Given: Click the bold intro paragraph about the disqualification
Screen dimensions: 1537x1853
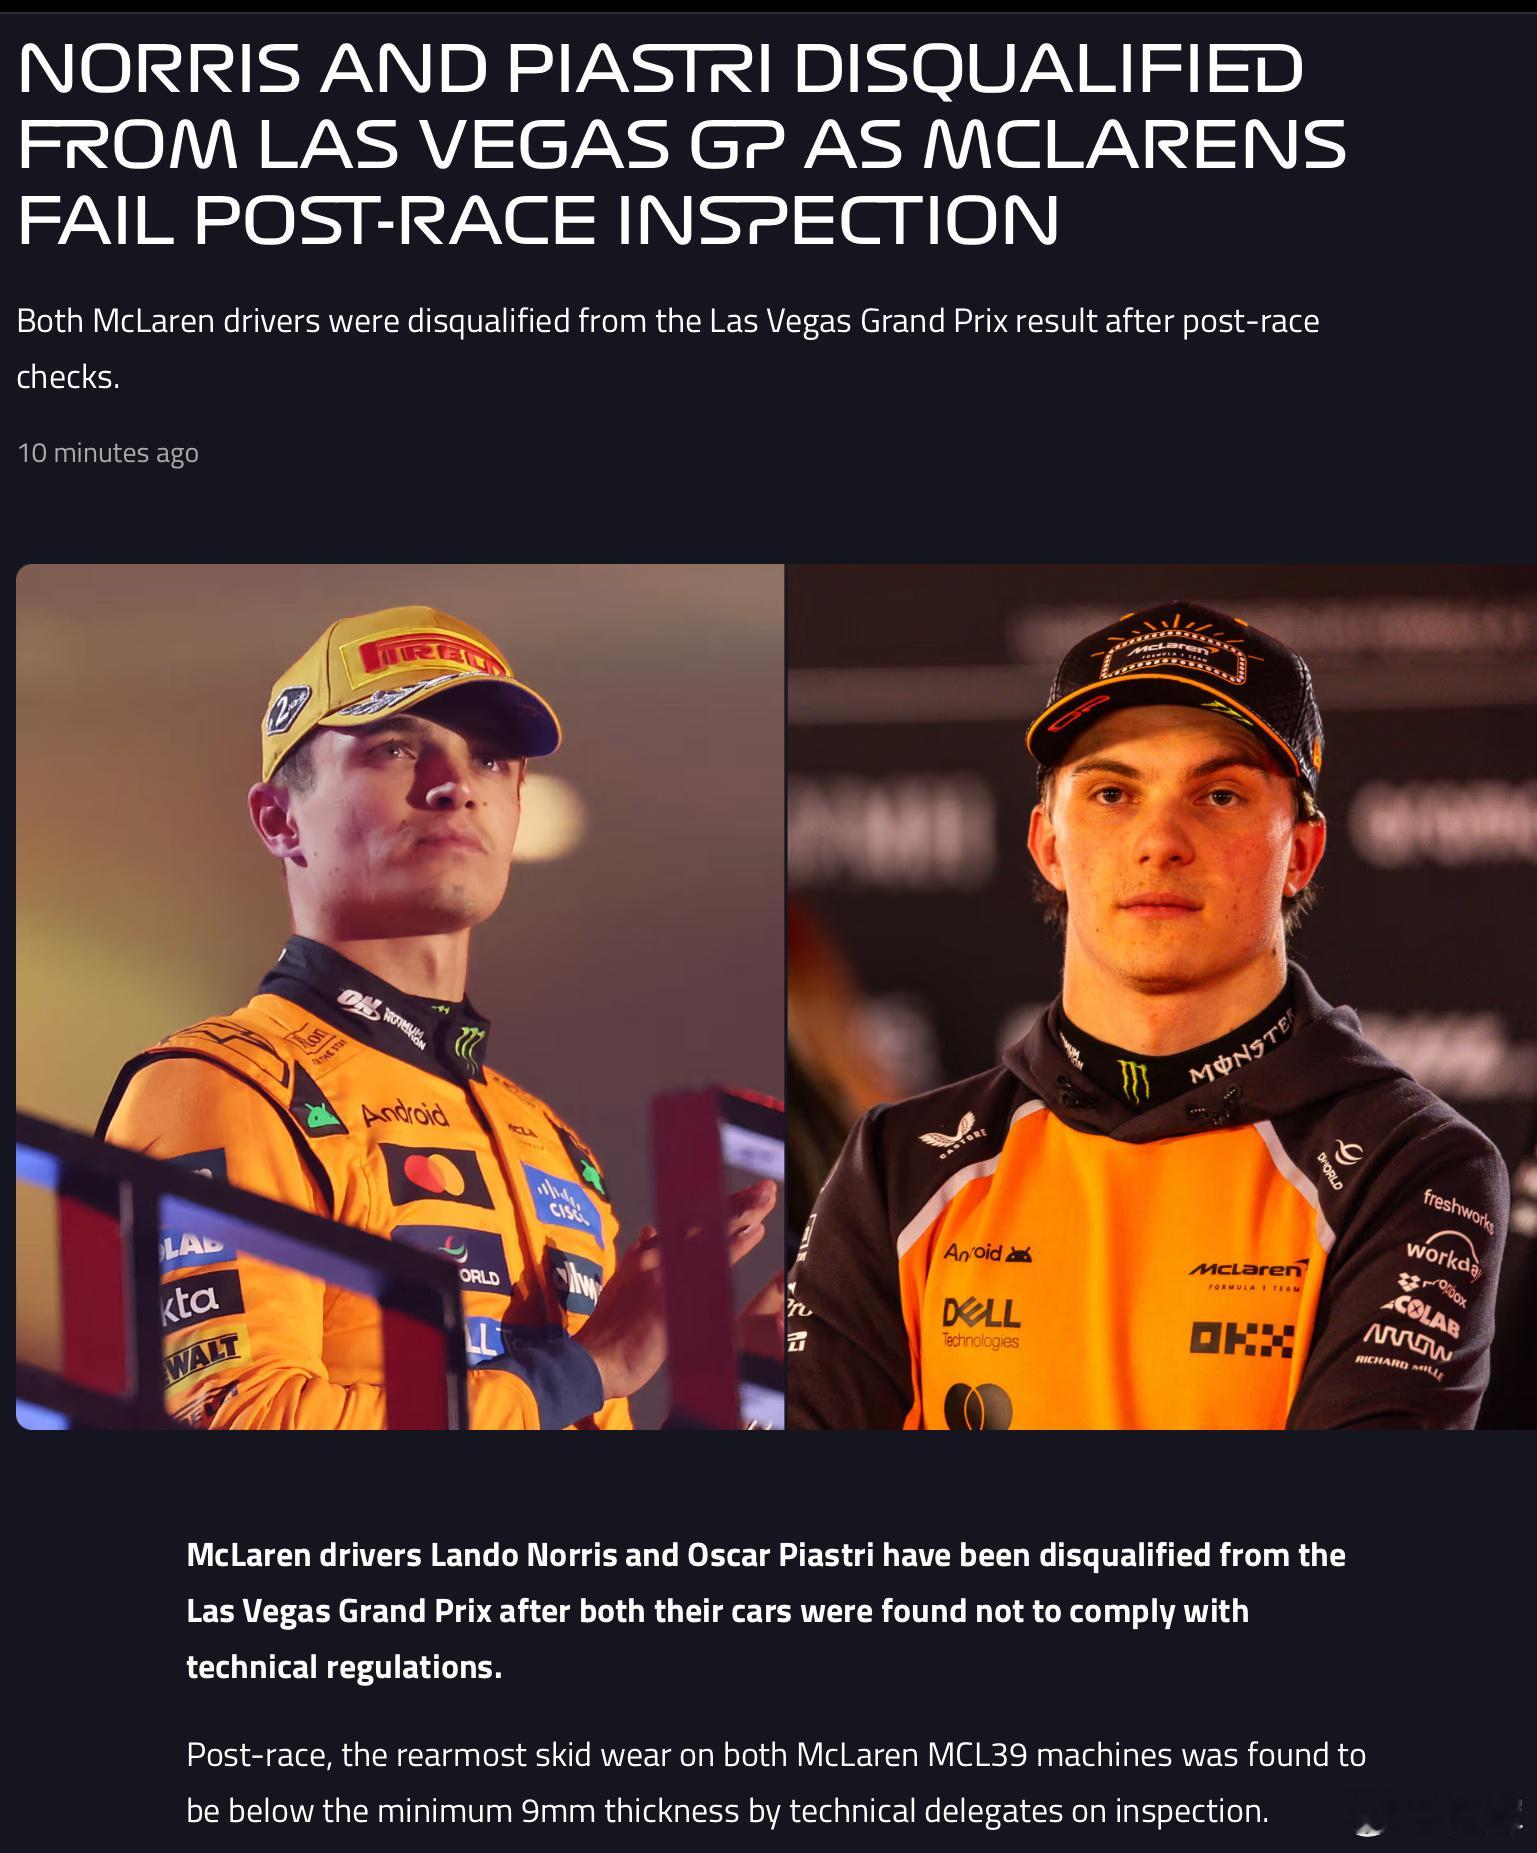Looking at the screenshot, I should click(765, 1610).
